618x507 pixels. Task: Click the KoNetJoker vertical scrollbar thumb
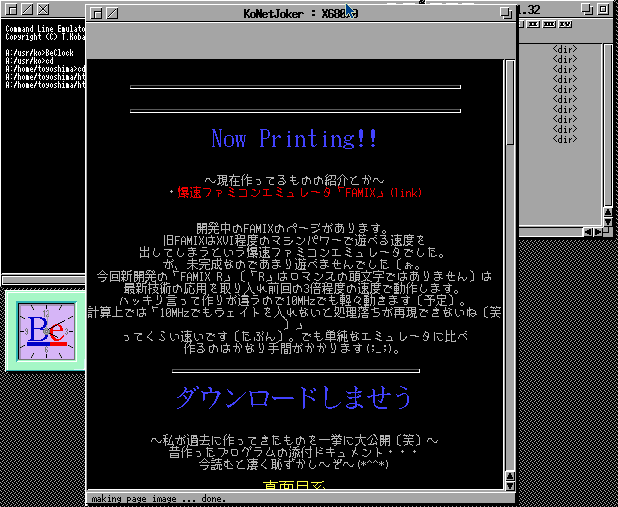coord(510,103)
